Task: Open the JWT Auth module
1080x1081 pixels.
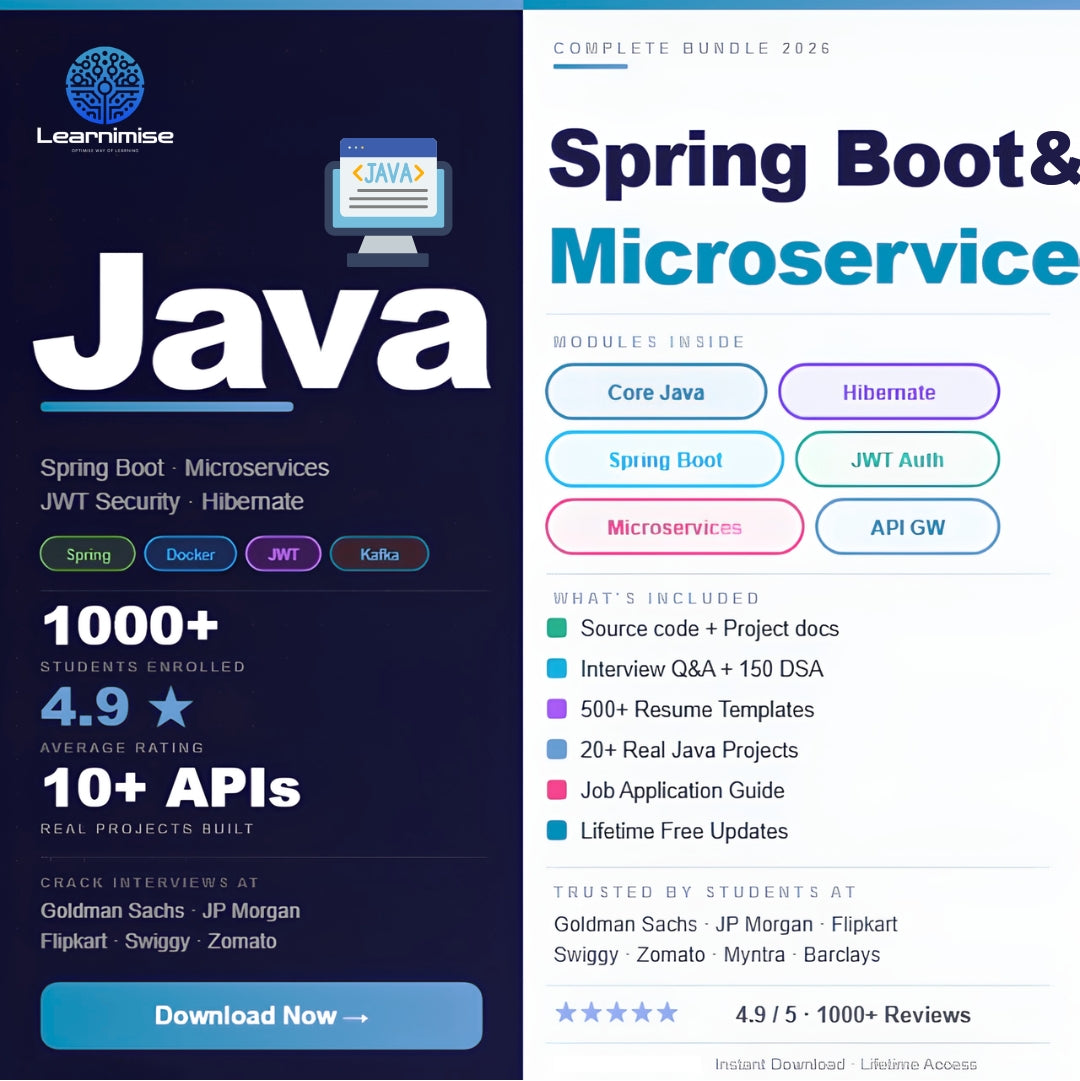Action: tap(897, 459)
